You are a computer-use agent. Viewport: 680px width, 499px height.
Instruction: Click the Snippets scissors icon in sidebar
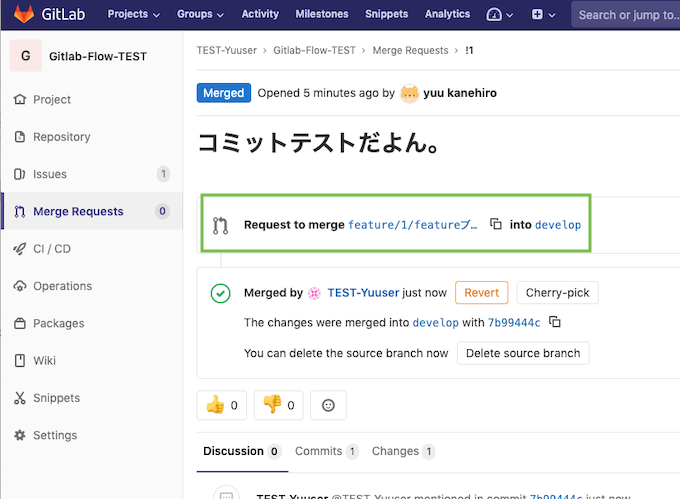click(20, 398)
